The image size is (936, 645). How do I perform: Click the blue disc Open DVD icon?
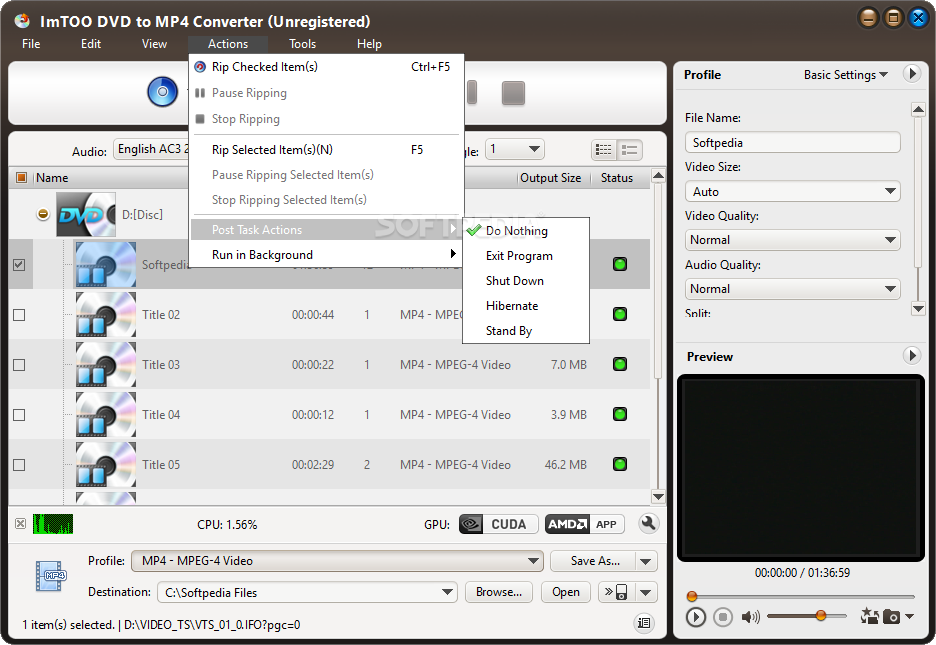(162, 92)
